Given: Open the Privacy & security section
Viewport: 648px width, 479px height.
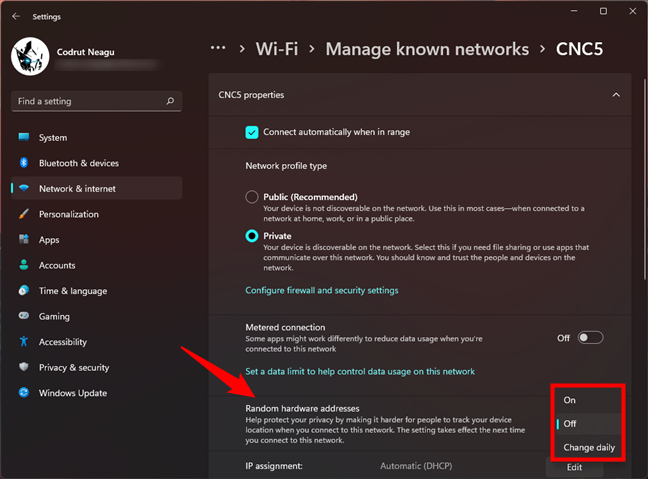Looking at the screenshot, I should pyautogui.click(x=73, y=367).
